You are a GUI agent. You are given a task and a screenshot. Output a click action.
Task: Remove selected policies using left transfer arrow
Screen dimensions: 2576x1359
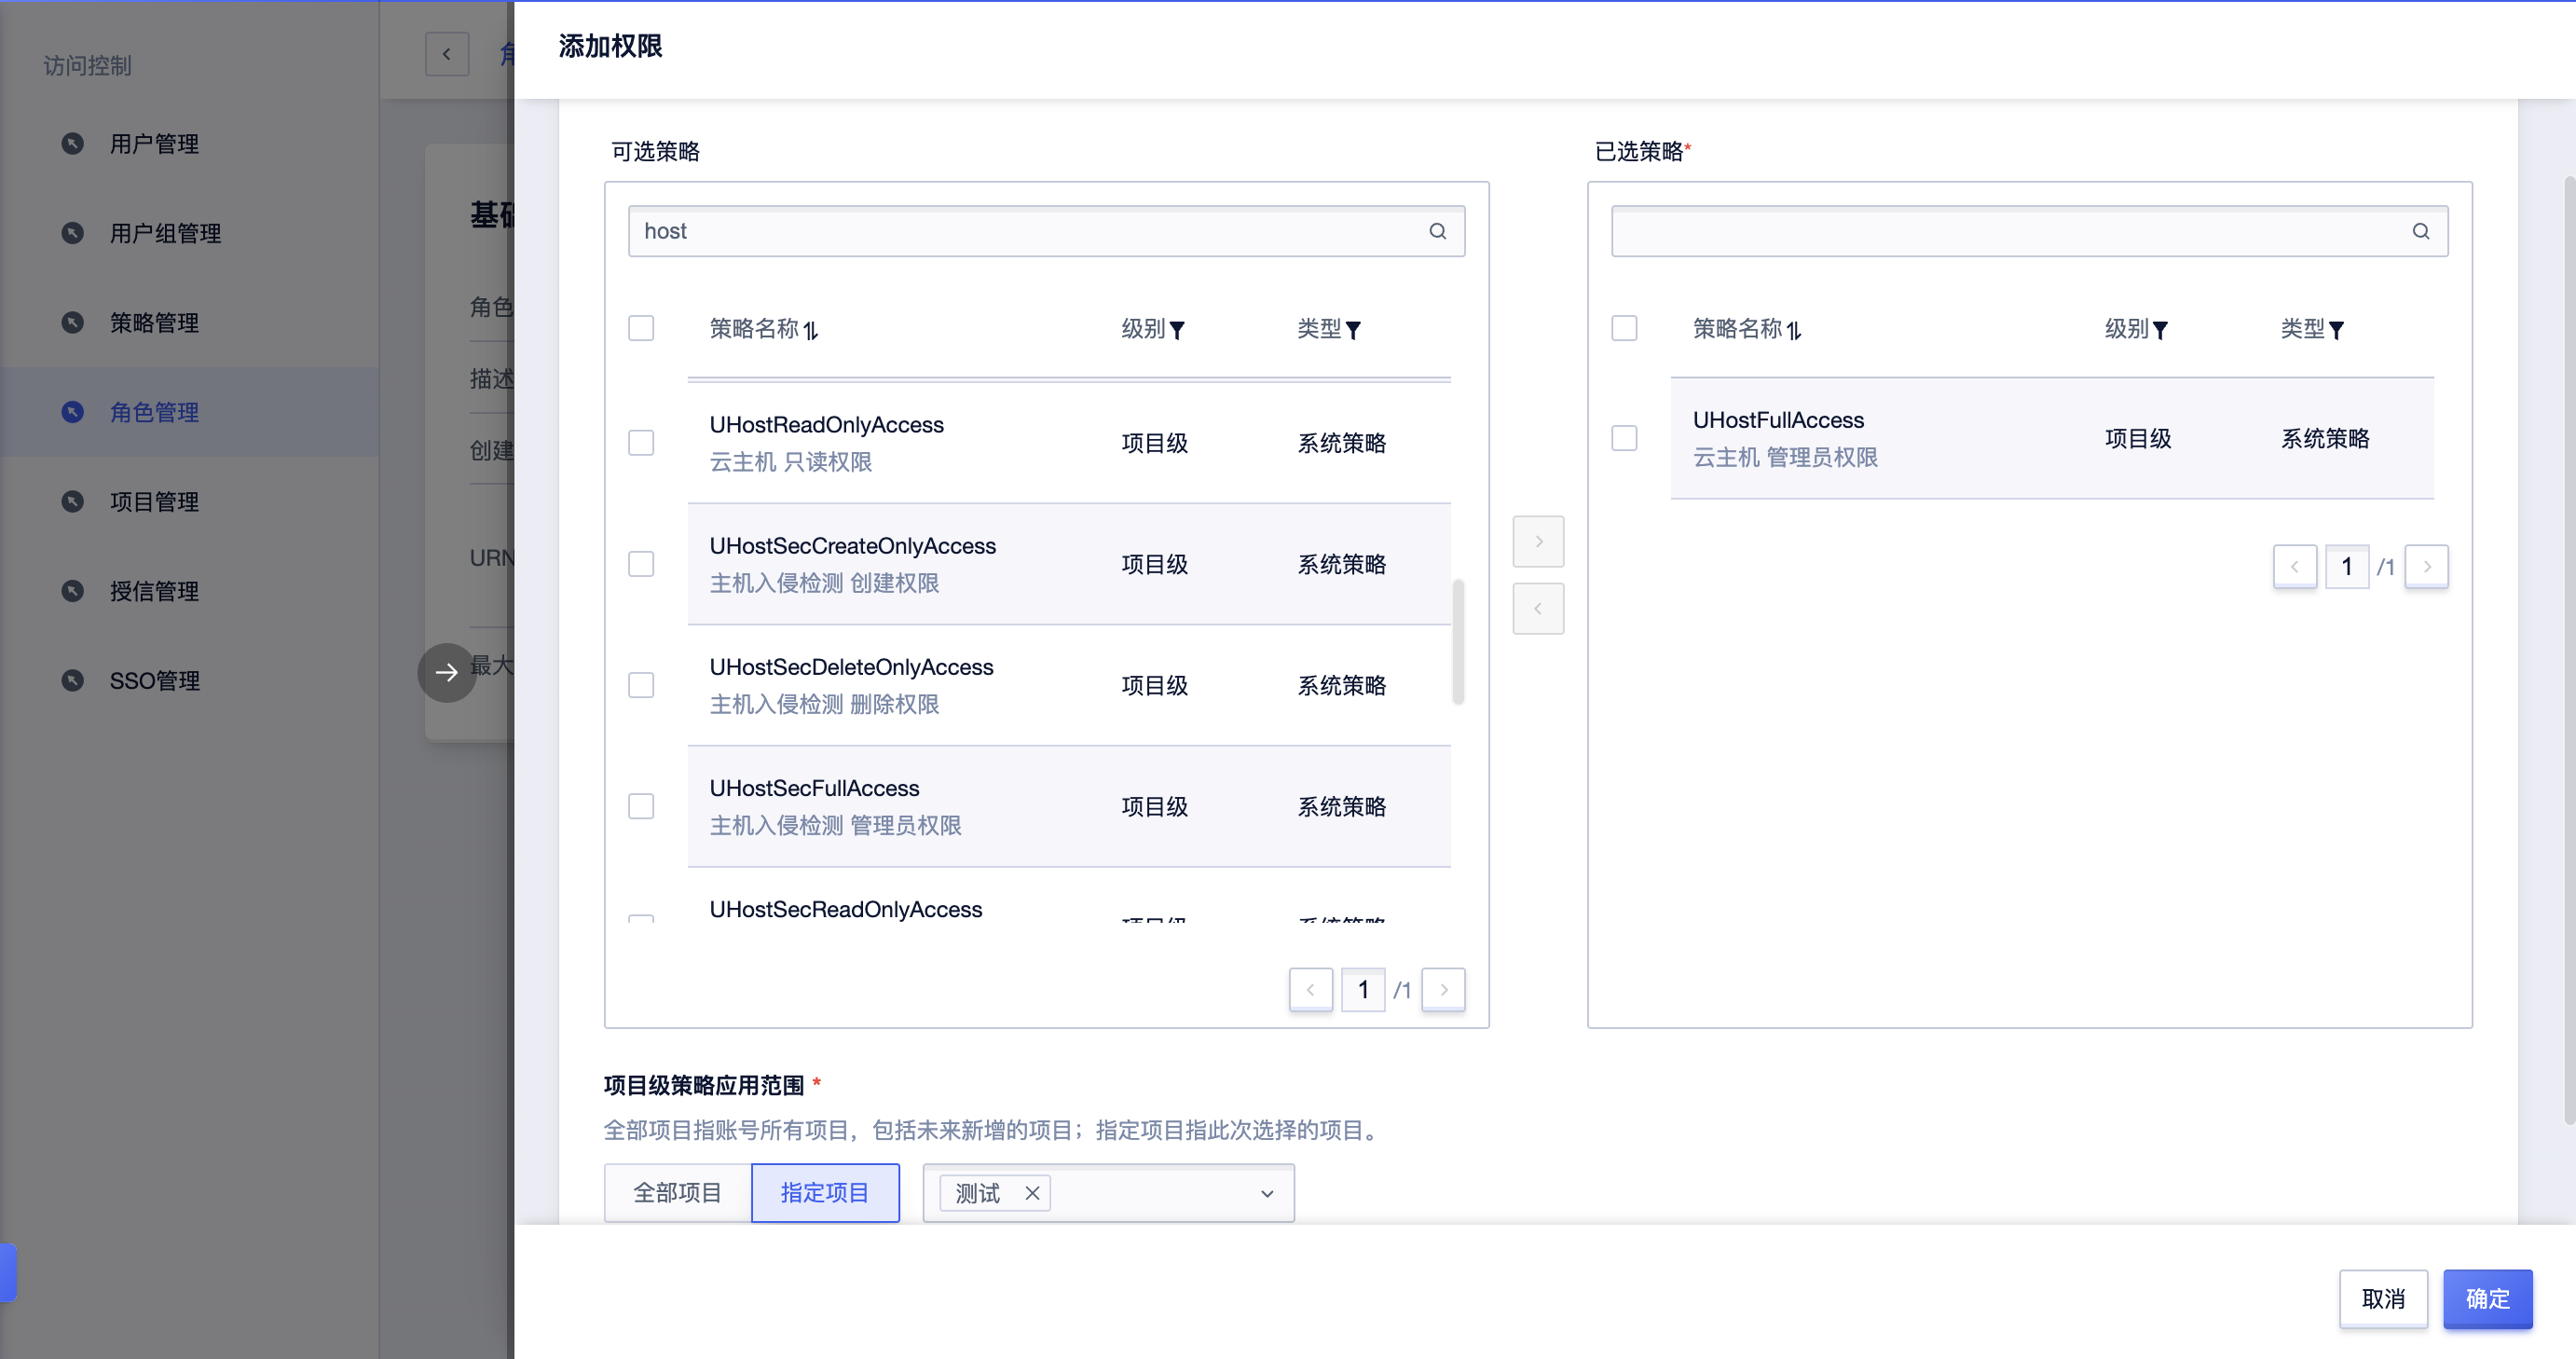pos(1538,608)
